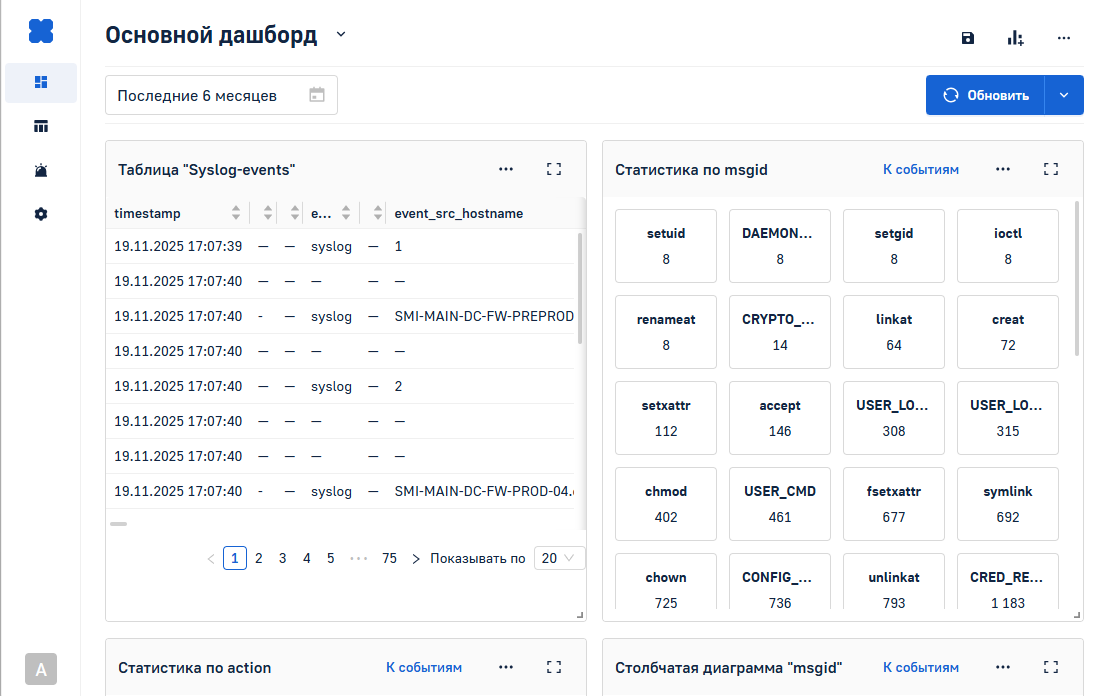Open dashboard title dropdown chevron
Image resolution: width=1102 pixels, height=696 pixels.
pyautogui.click(x=341, y=35)
